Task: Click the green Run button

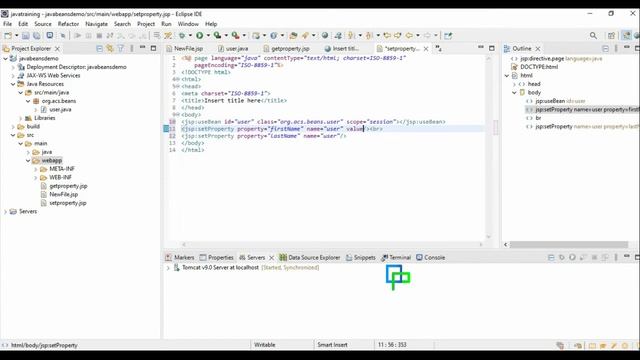Action: click(x=200, y=36)
